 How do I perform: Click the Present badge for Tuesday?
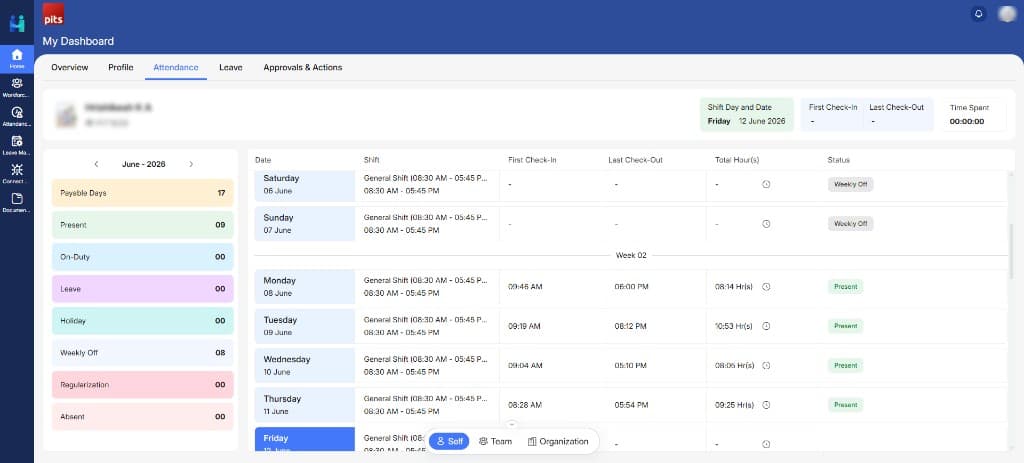[x=845, y=326]
